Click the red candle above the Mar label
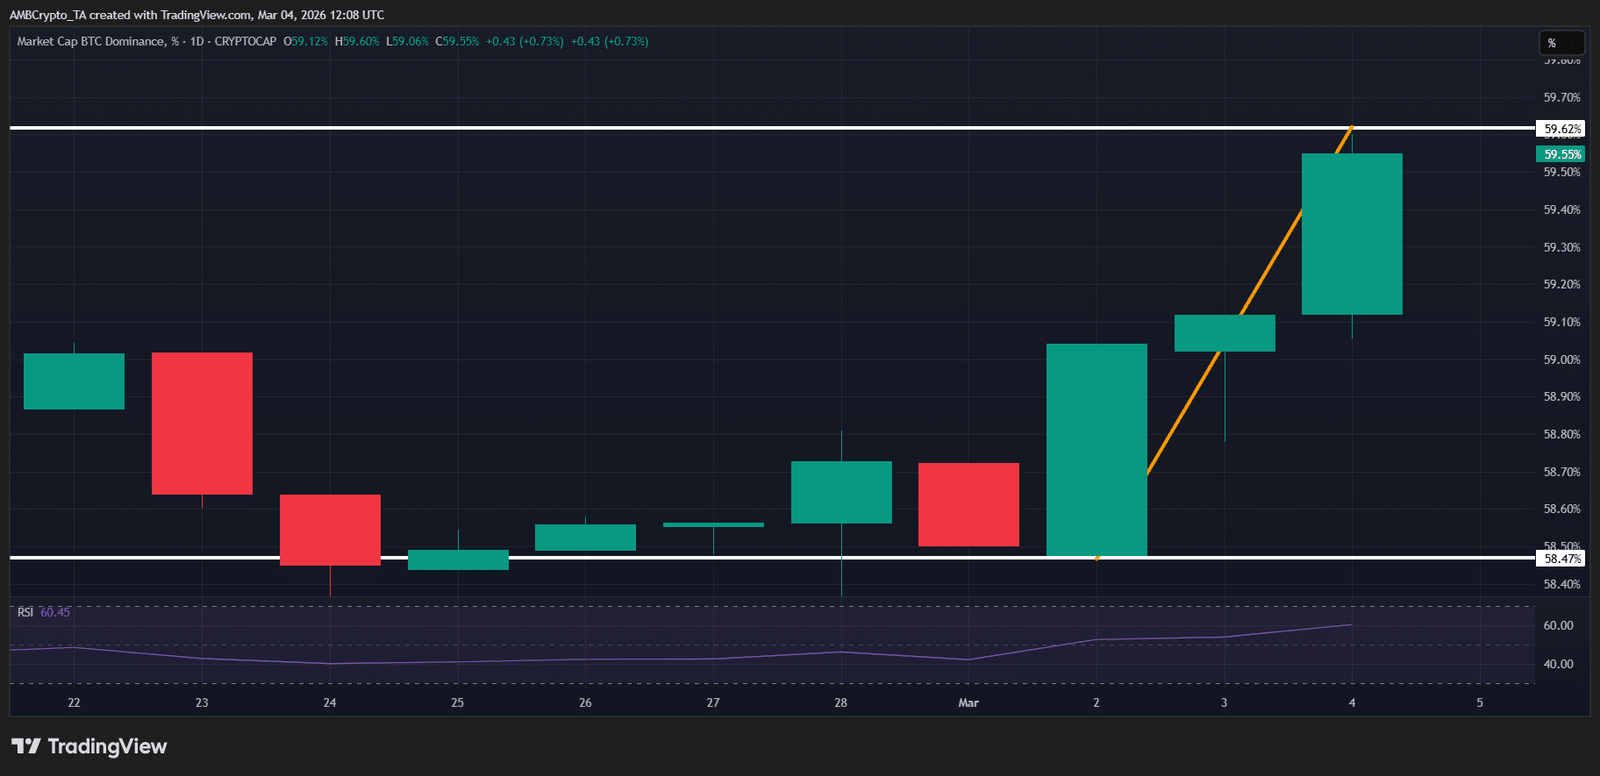 click(x=968, y=504)
